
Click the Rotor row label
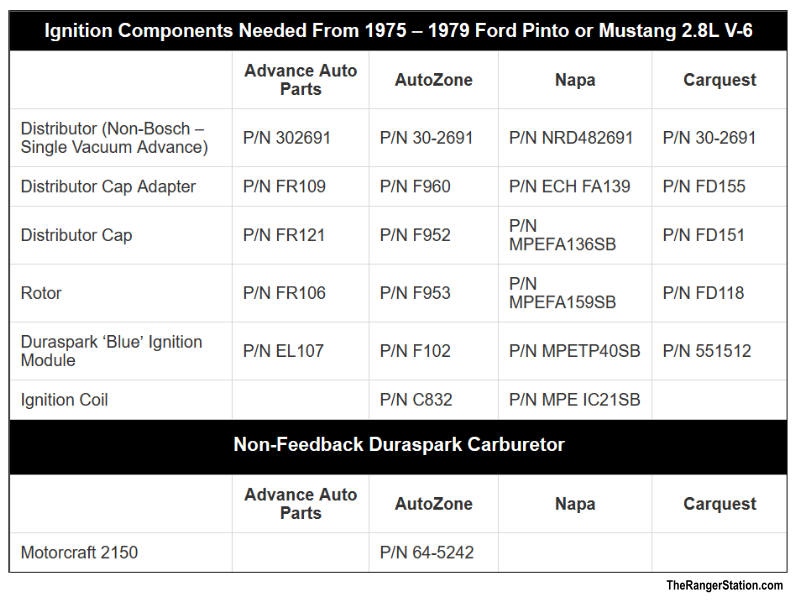pos(41,293)
